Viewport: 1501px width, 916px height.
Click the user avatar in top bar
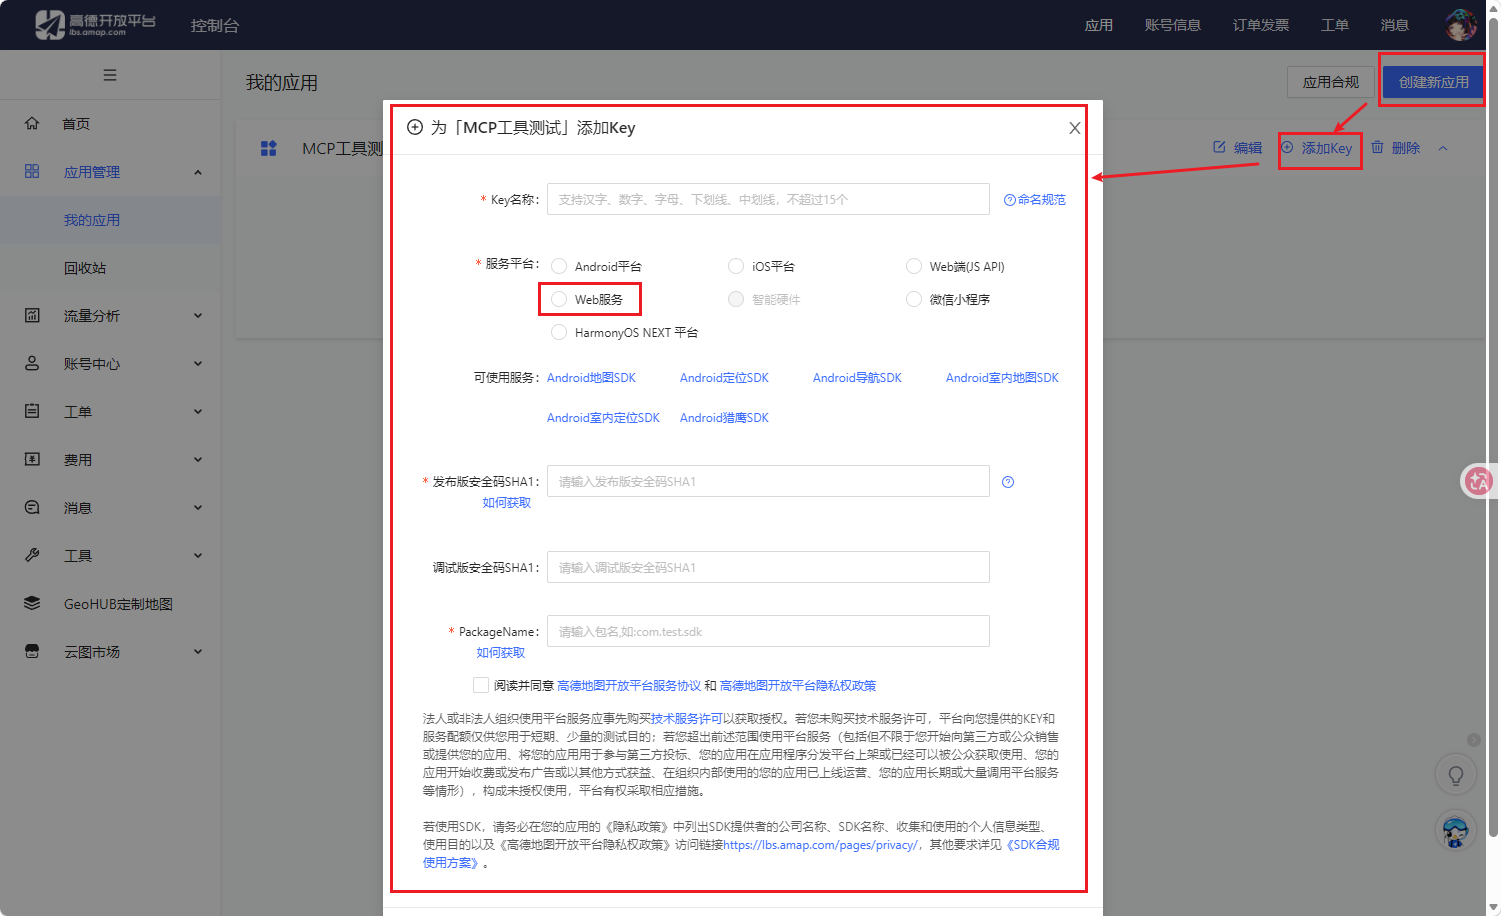pyautogui.click(x=1460, y=25)
